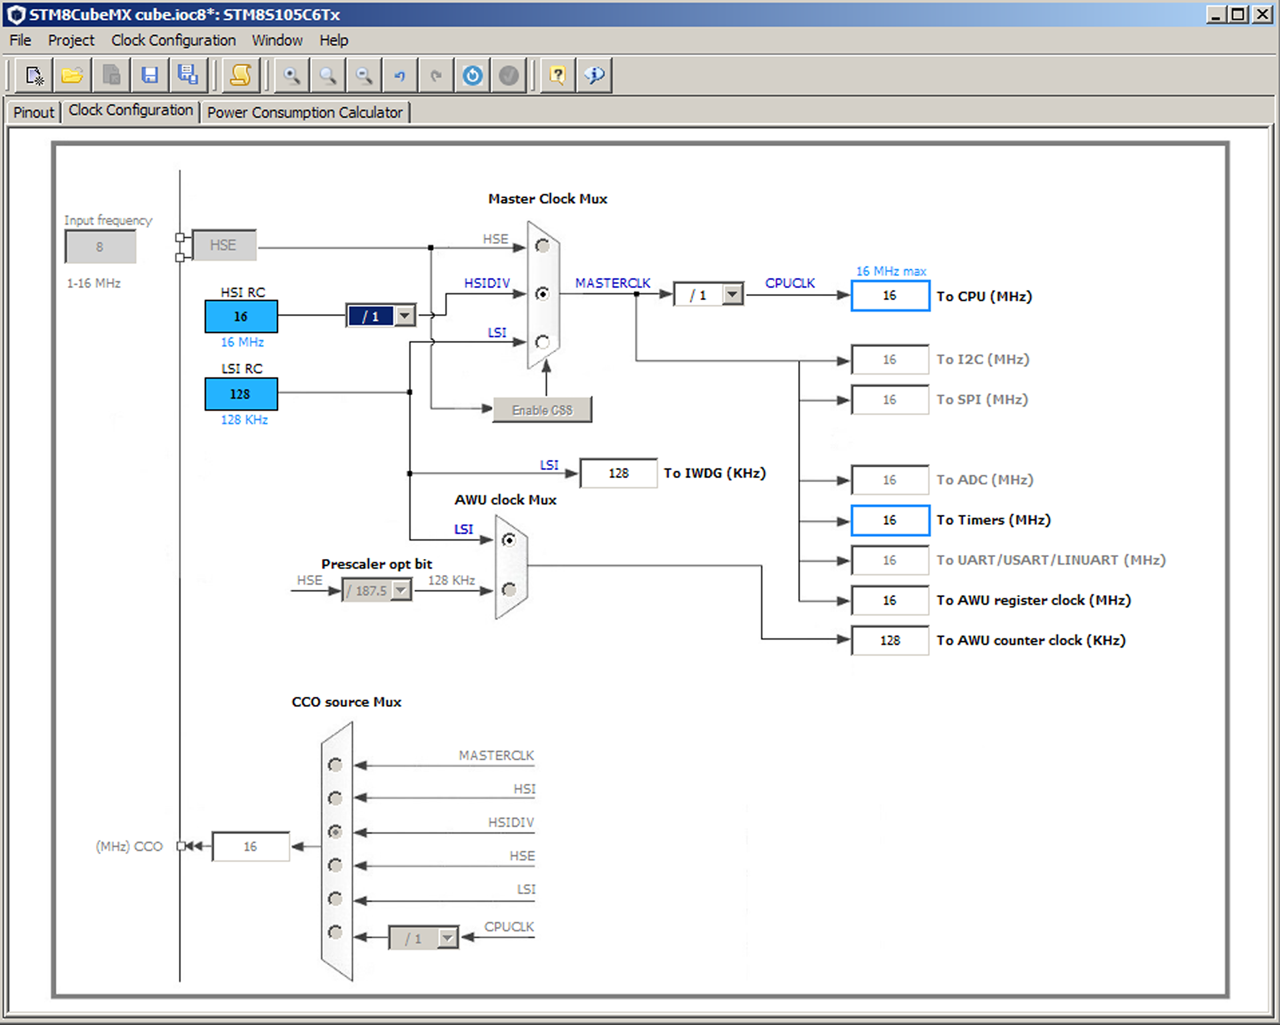
Task: Select LSI in the CCO source Mux
Action: (x=335, y=899)
